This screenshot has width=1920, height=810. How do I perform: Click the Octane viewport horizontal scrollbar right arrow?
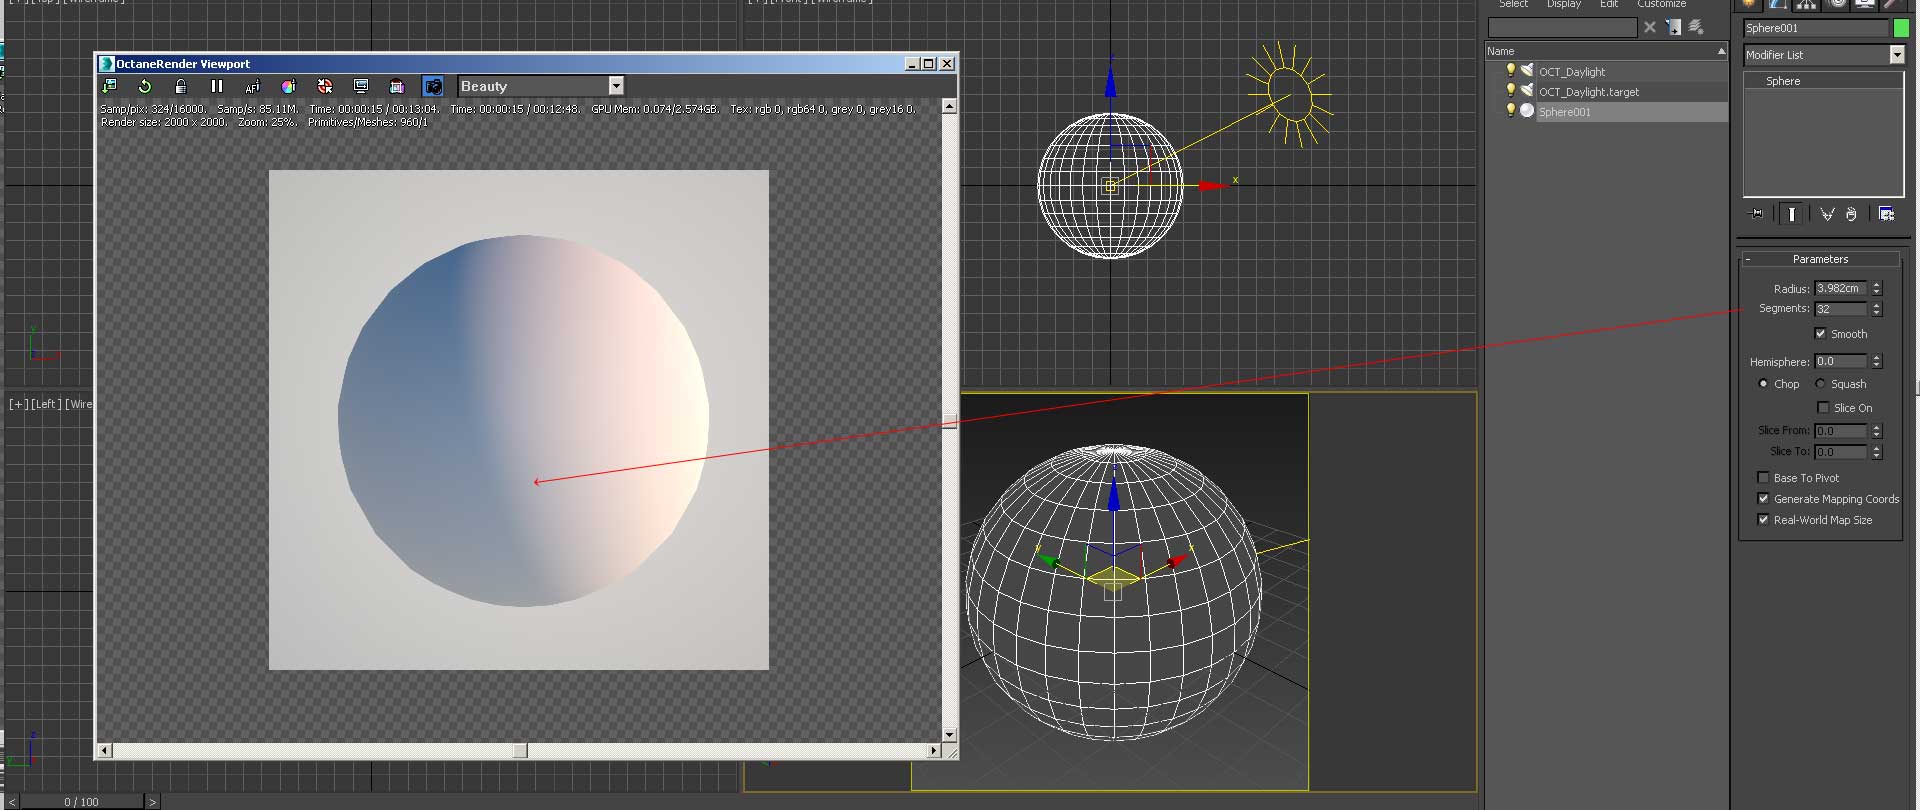pyautogui.click(x=934, y=750)
